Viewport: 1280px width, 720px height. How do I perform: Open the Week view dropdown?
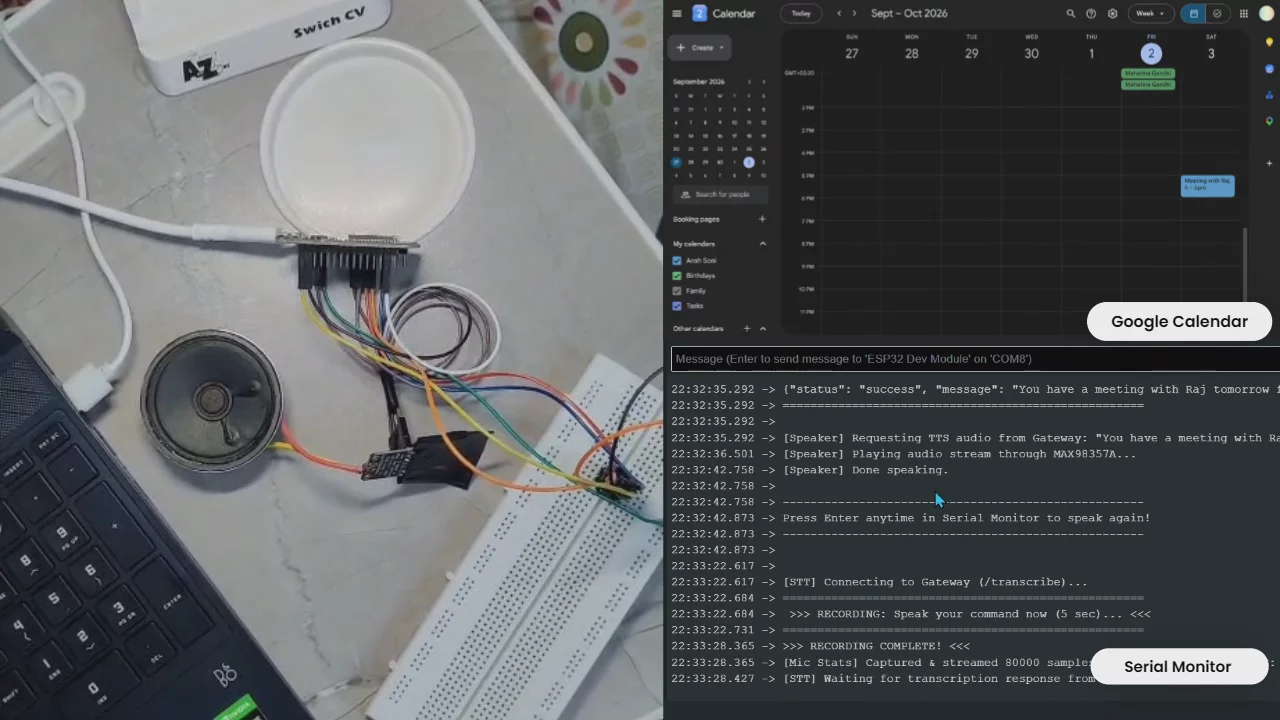pos(1152,14)
